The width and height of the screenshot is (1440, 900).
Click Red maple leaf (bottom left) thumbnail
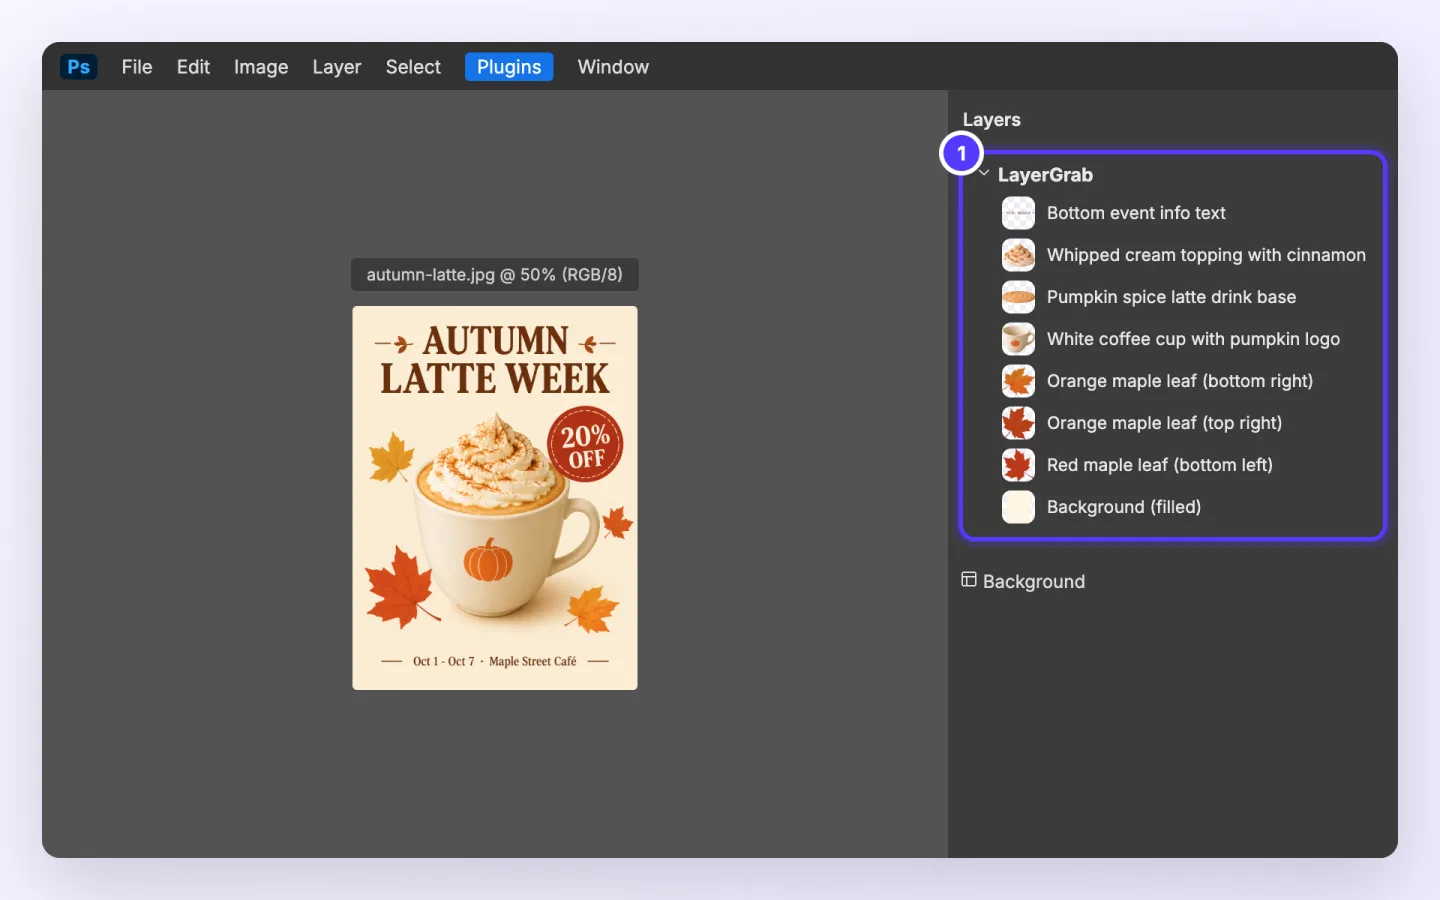[1018, 465]
